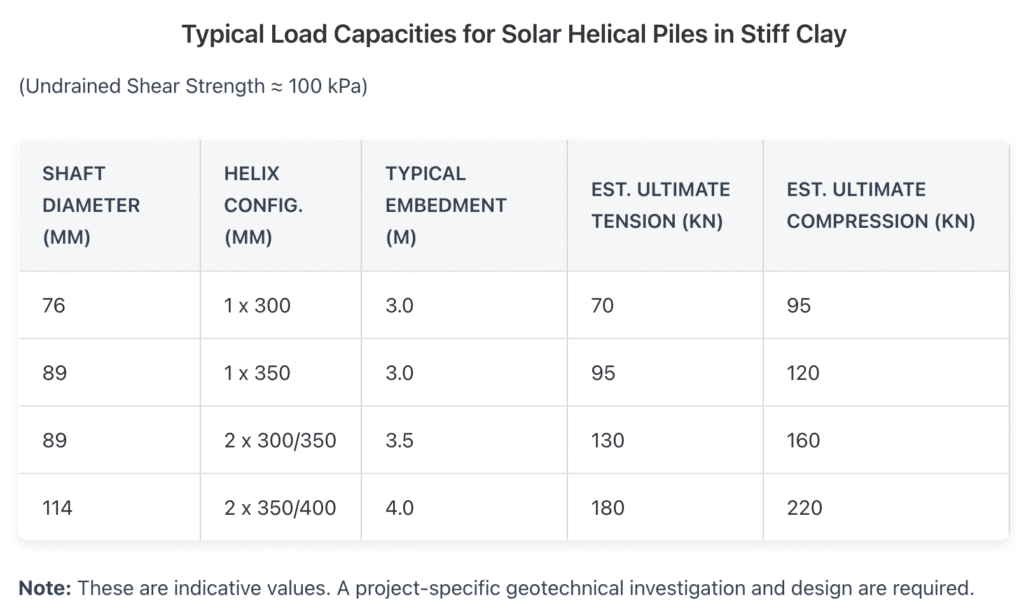Image resolution: width=1024 pixels, height=616 pixels.
Task: Click the 160 compression value cell
Action: (803, 440)
